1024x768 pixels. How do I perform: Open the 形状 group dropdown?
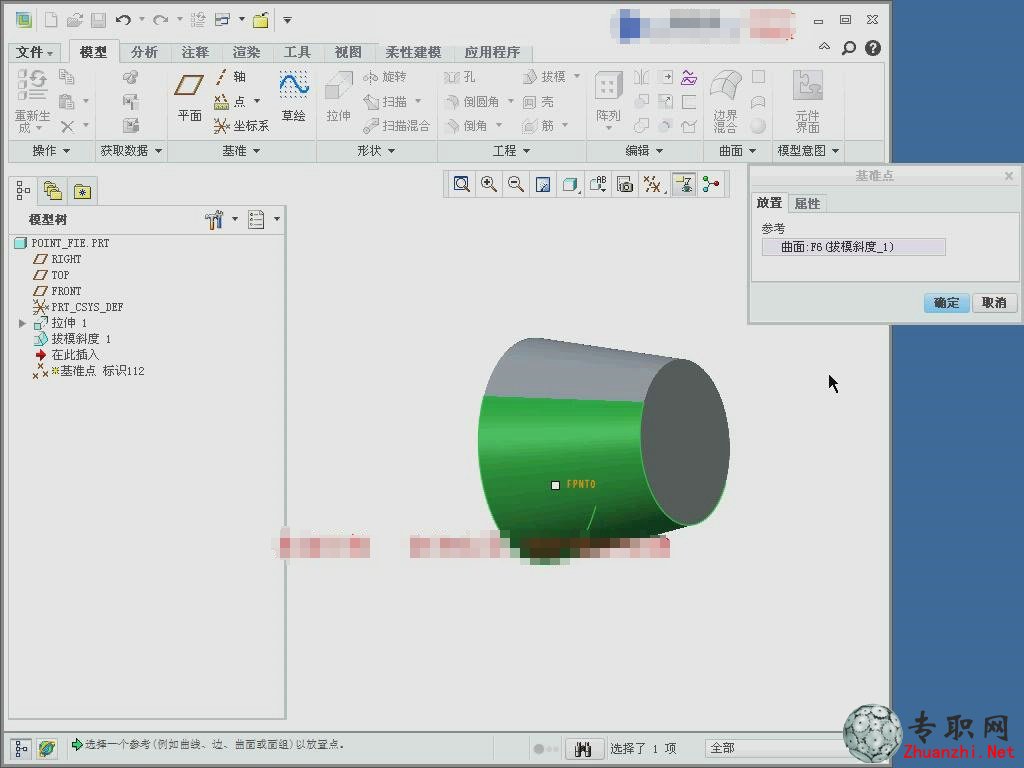(376, 151)
